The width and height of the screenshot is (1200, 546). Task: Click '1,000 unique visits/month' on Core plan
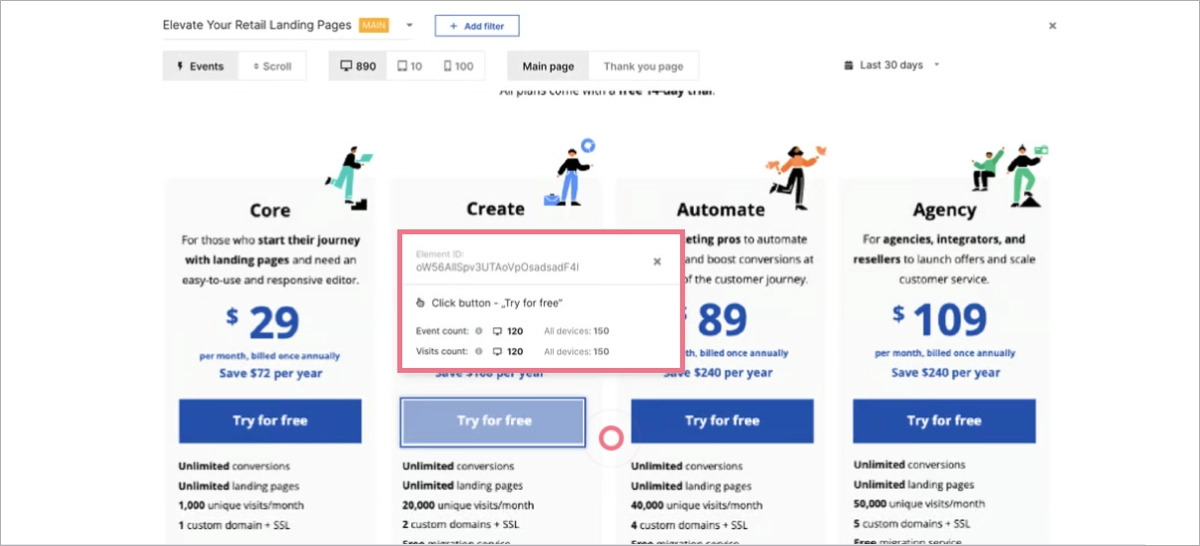coord(239,505)
